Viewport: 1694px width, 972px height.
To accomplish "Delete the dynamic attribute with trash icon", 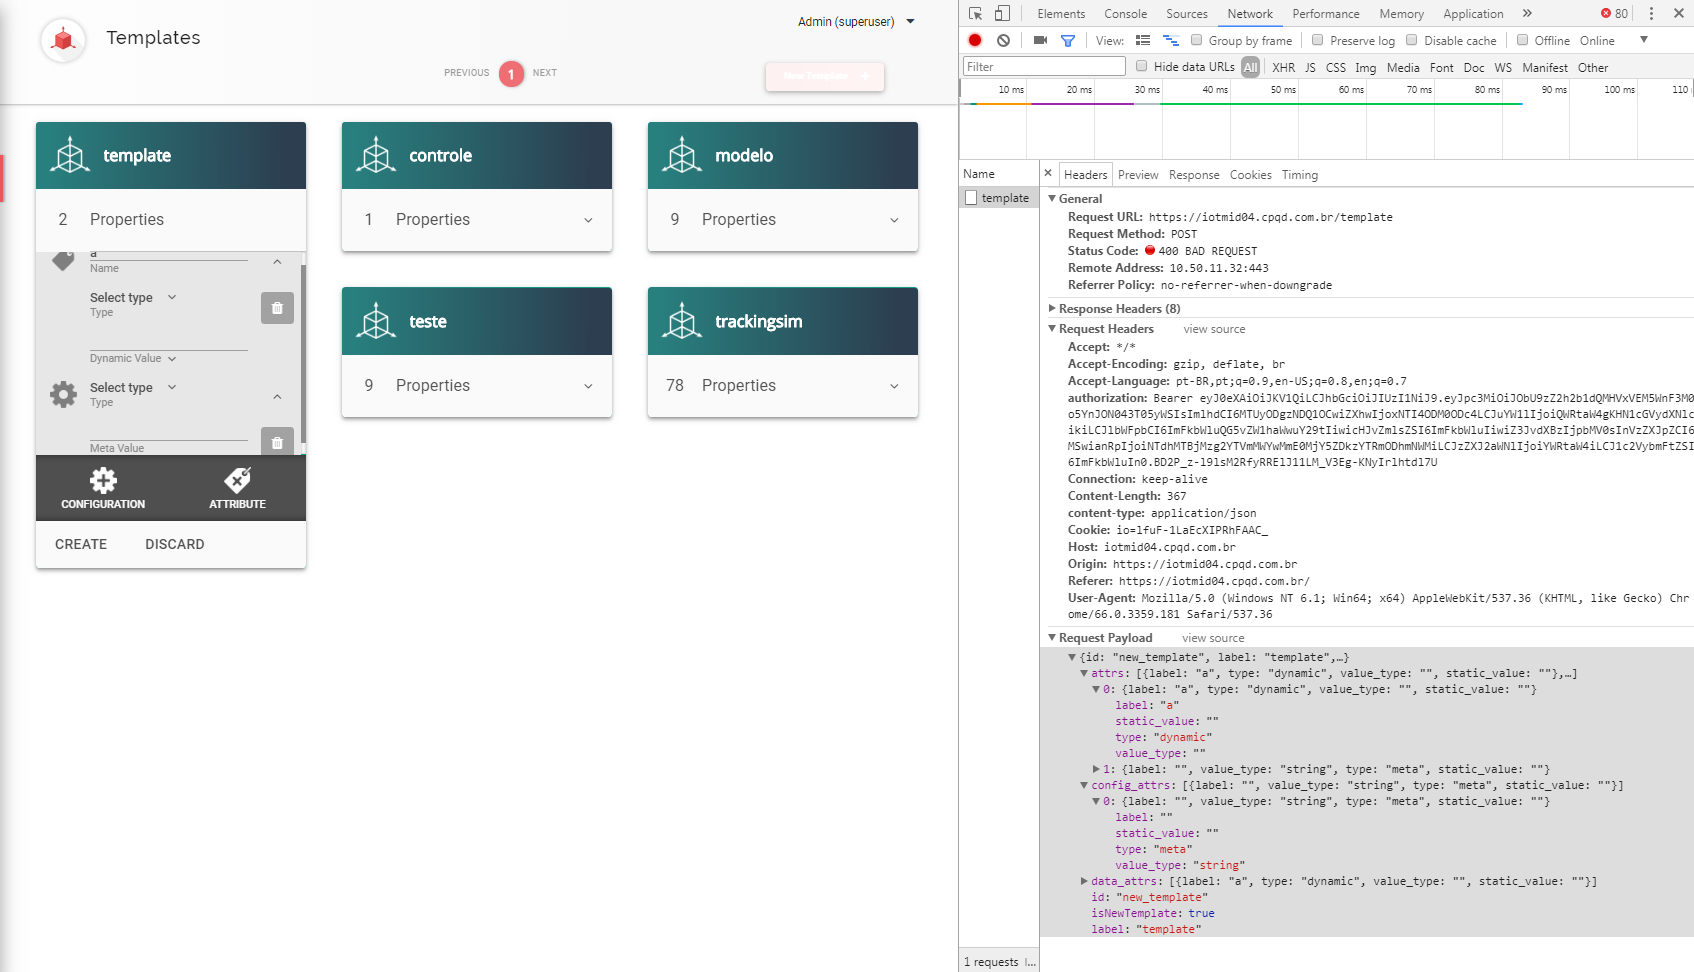I will (277, 308).
